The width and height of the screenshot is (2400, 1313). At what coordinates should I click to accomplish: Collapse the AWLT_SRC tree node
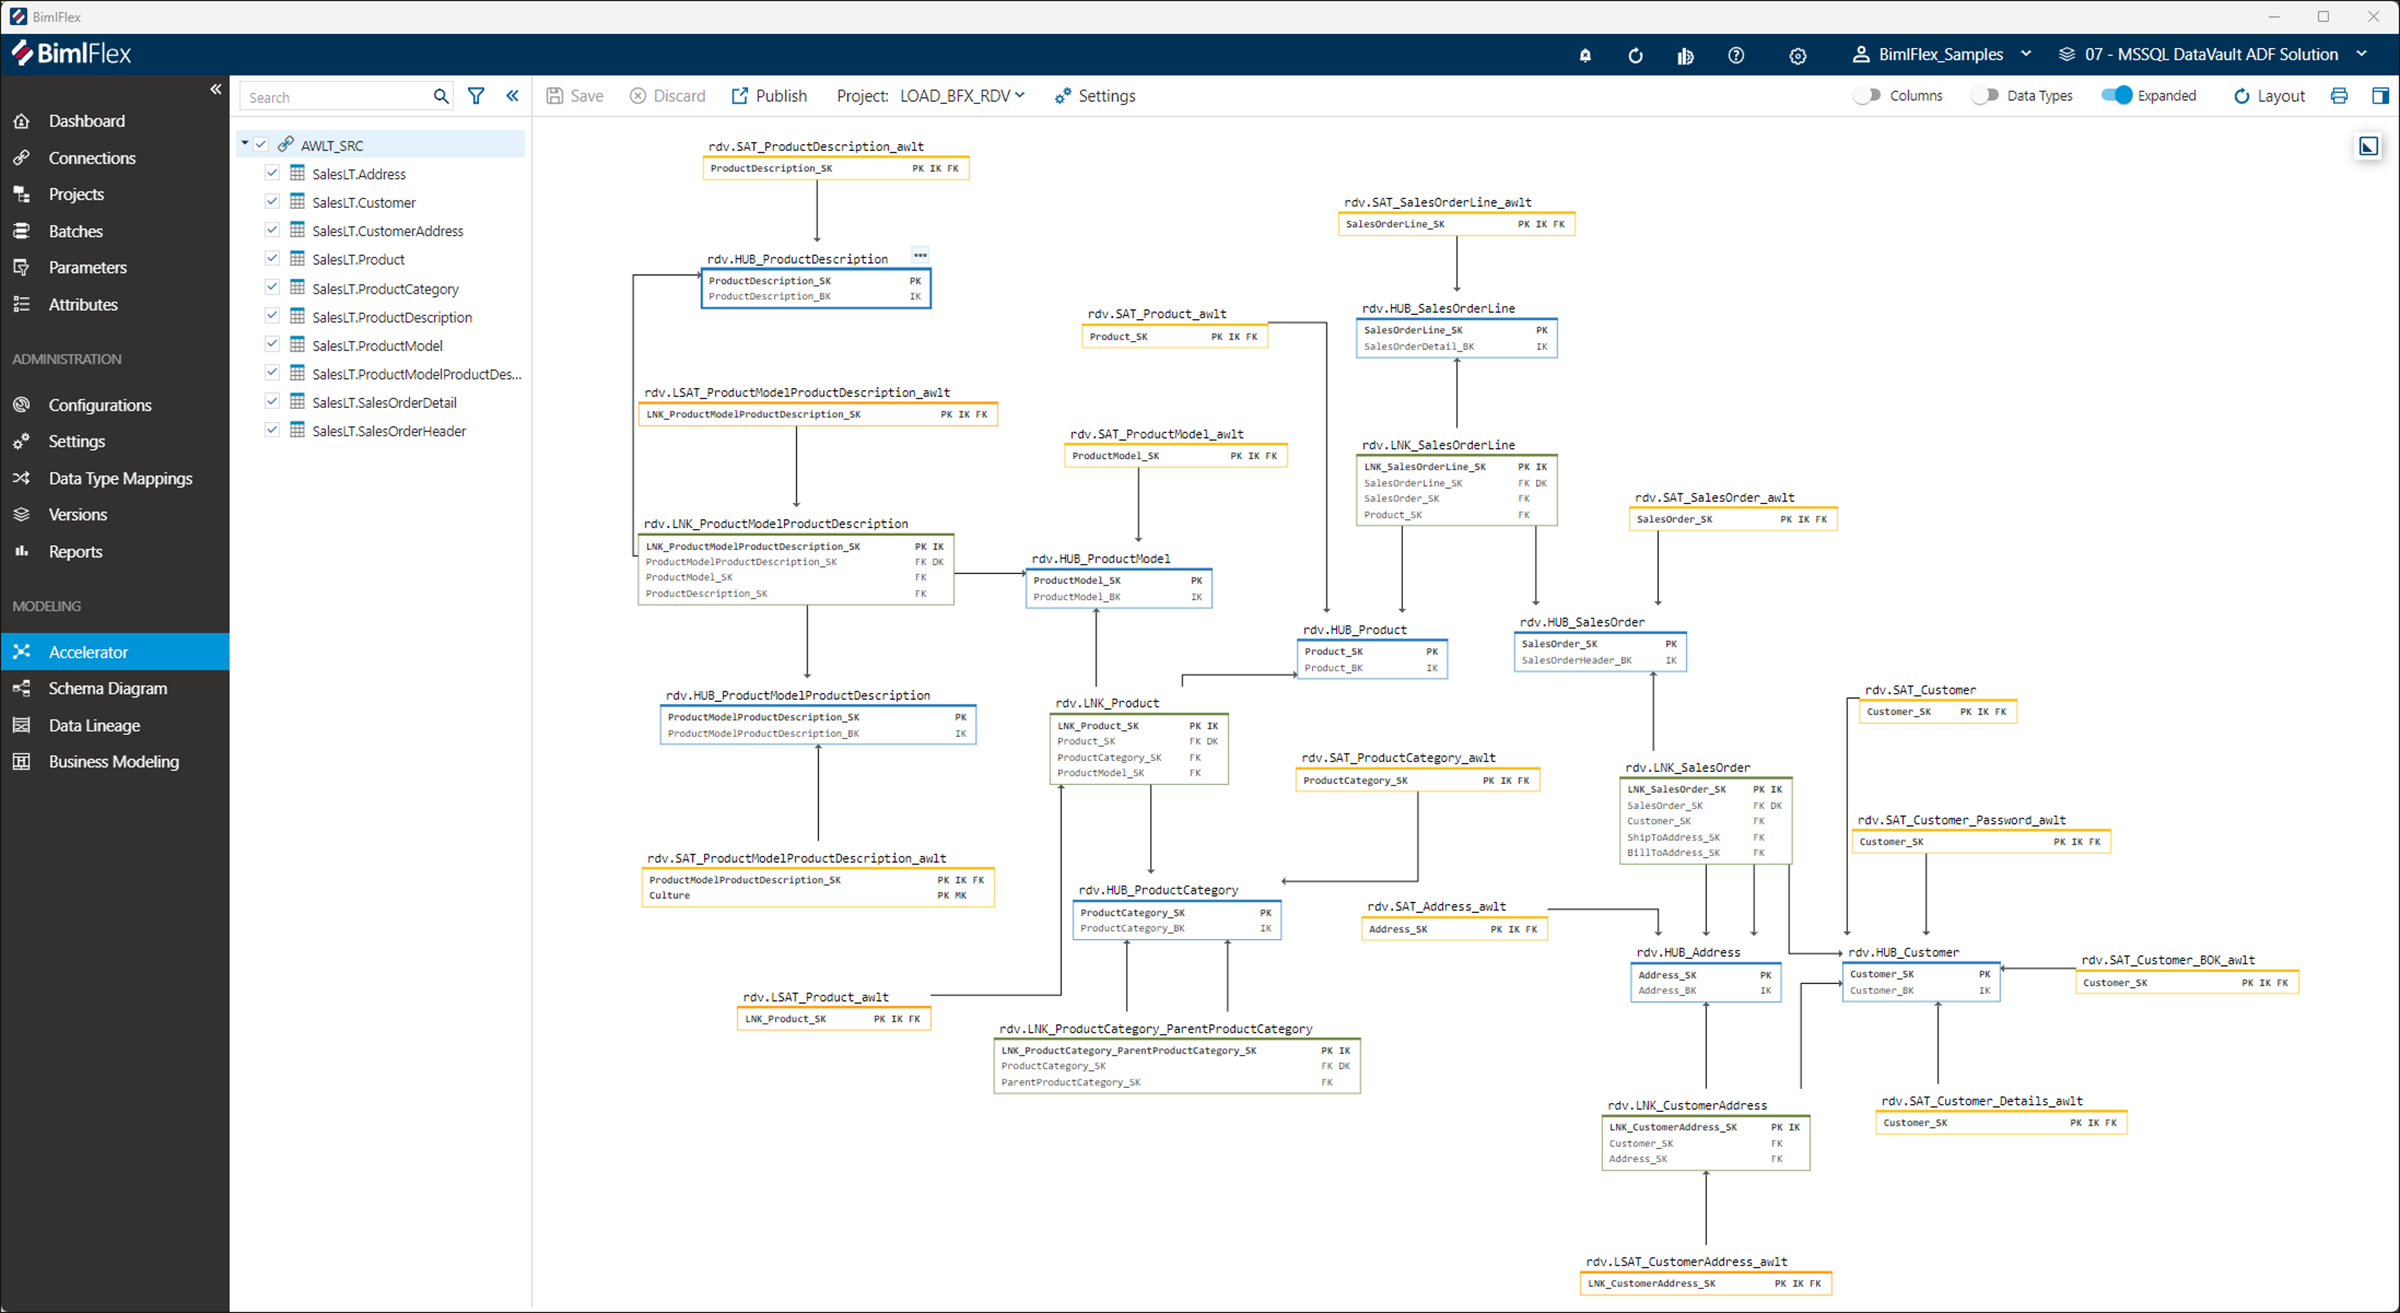(245, 144)
